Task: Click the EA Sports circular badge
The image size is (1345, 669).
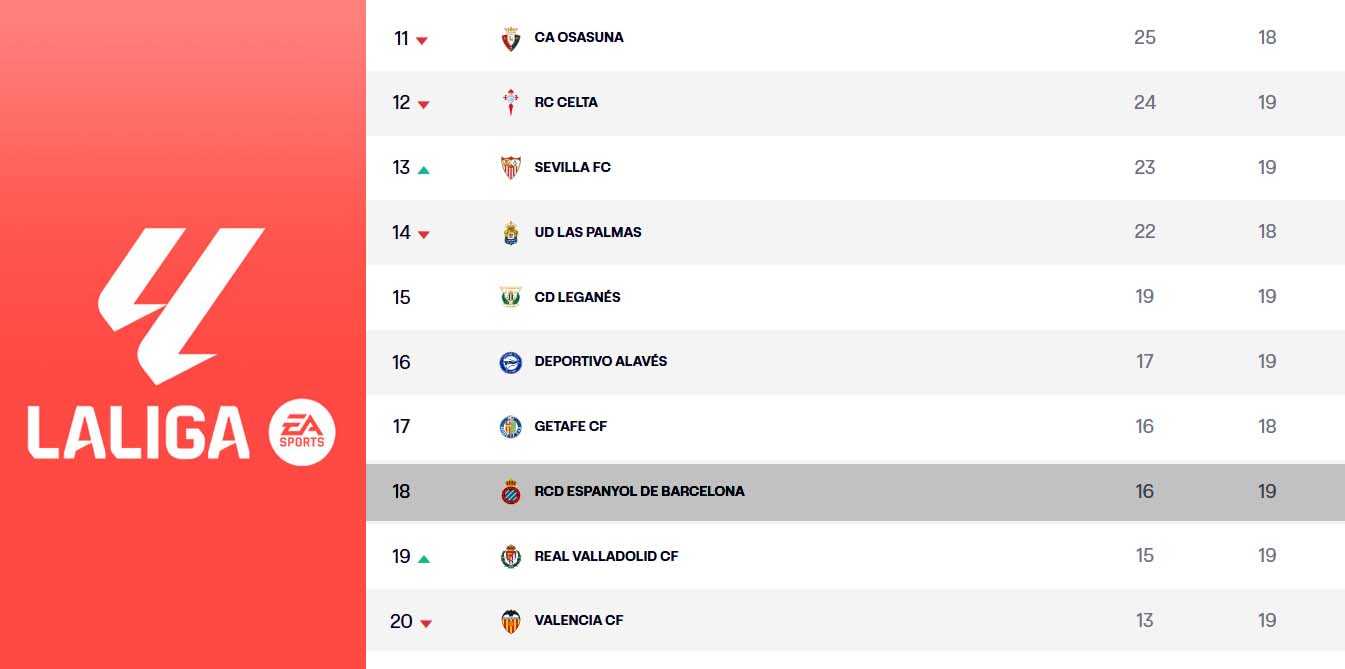Action: pyautogui.click(x=302, y=433)
